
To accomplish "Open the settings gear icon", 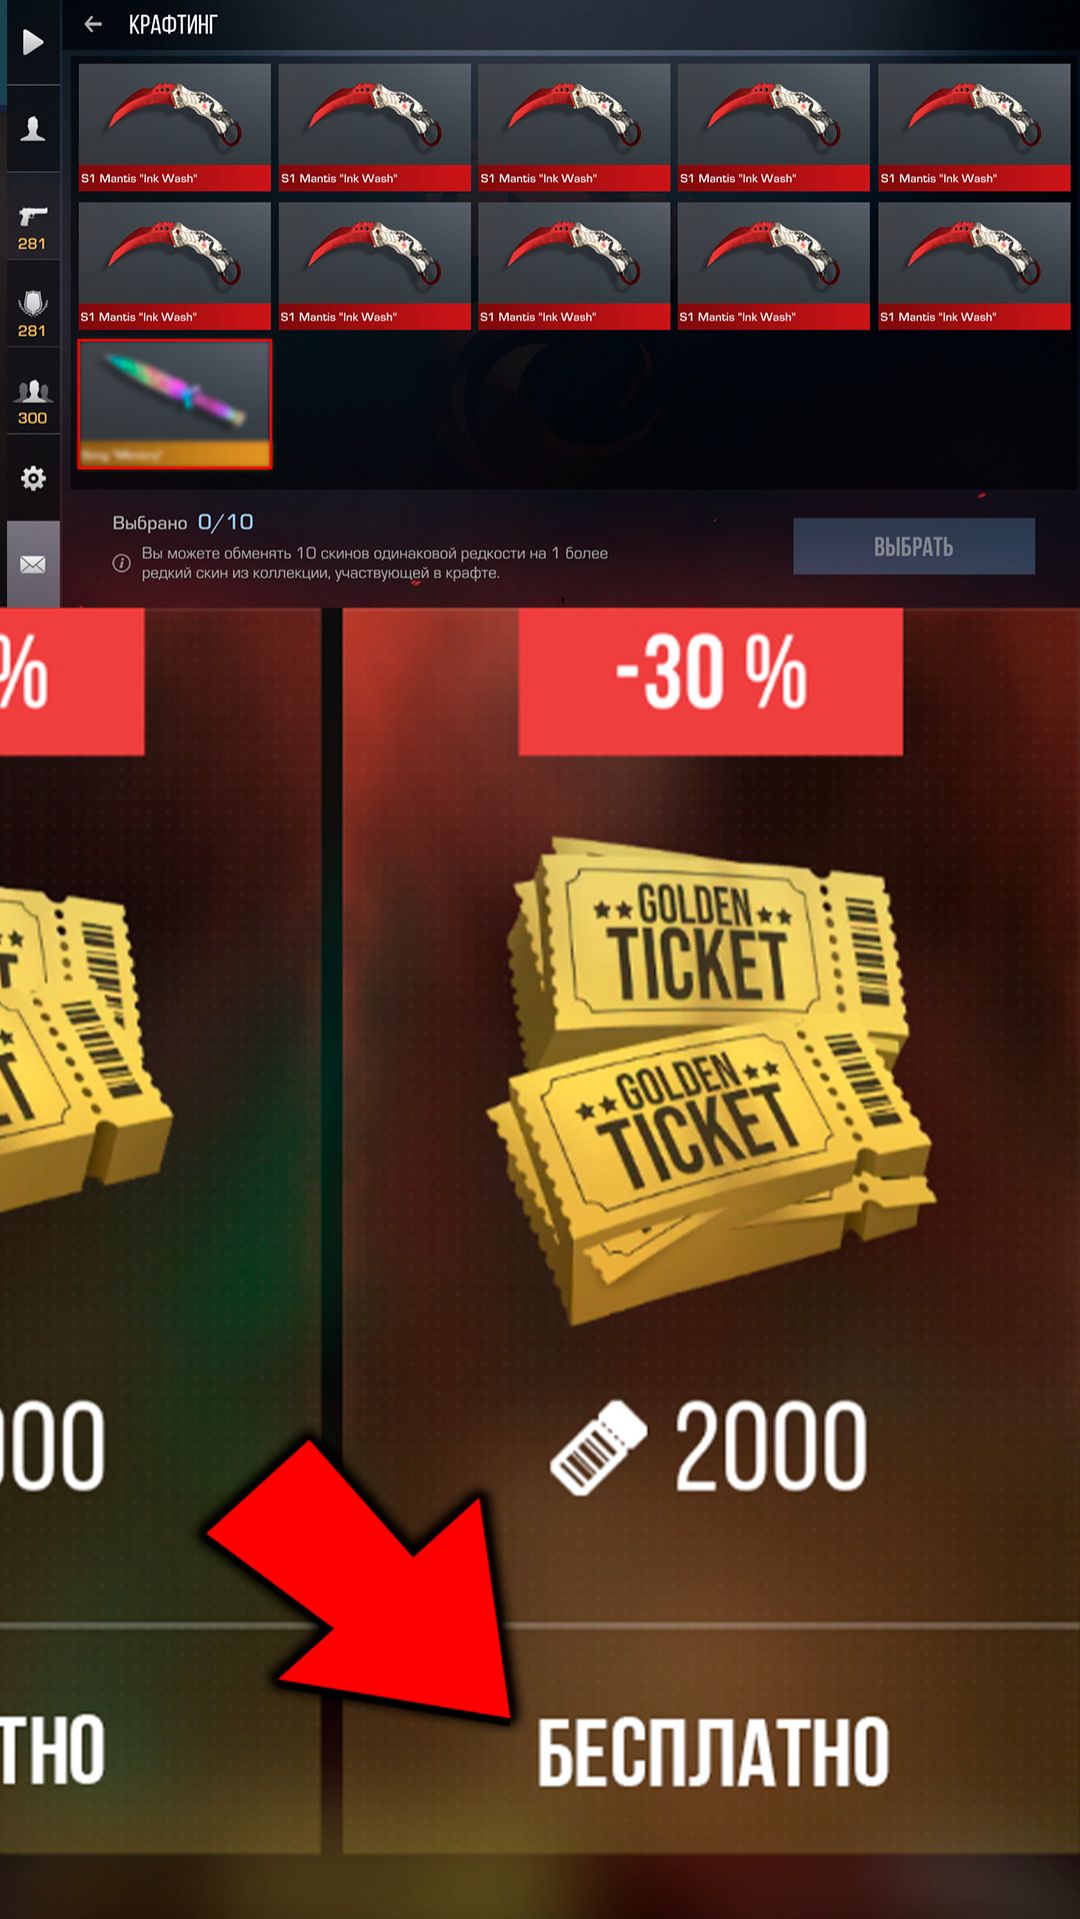I will coord(33,478).
